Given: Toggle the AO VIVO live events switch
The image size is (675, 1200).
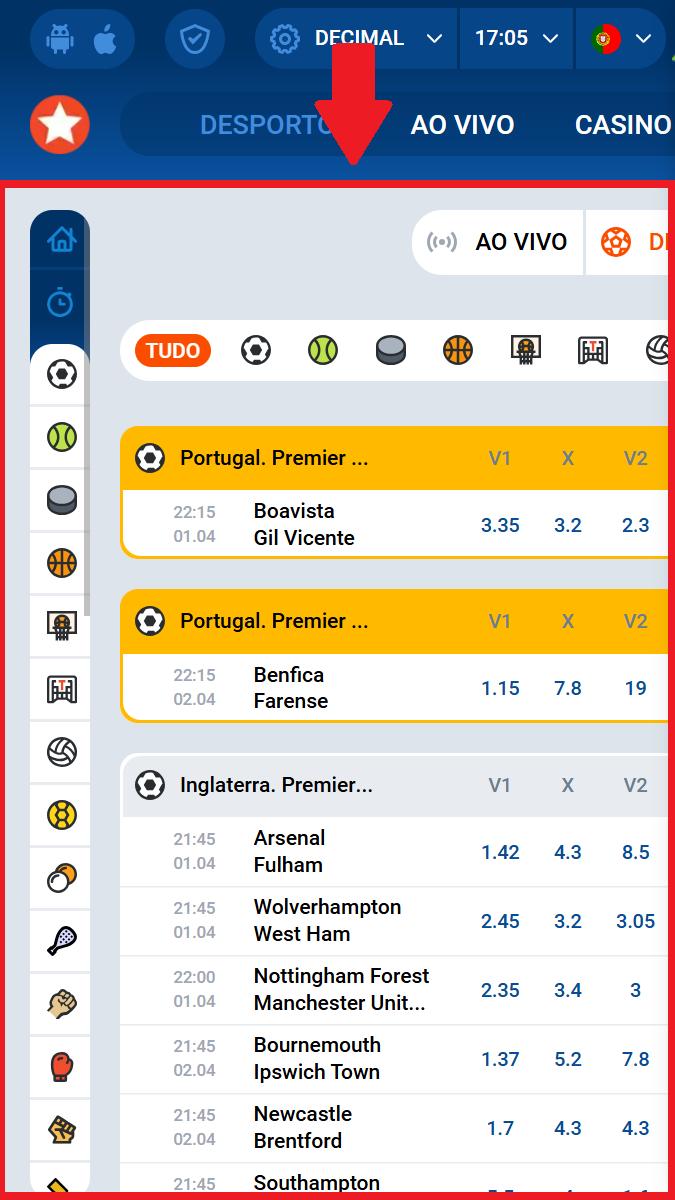Looking at the screenshot, I should coord(498,242).
